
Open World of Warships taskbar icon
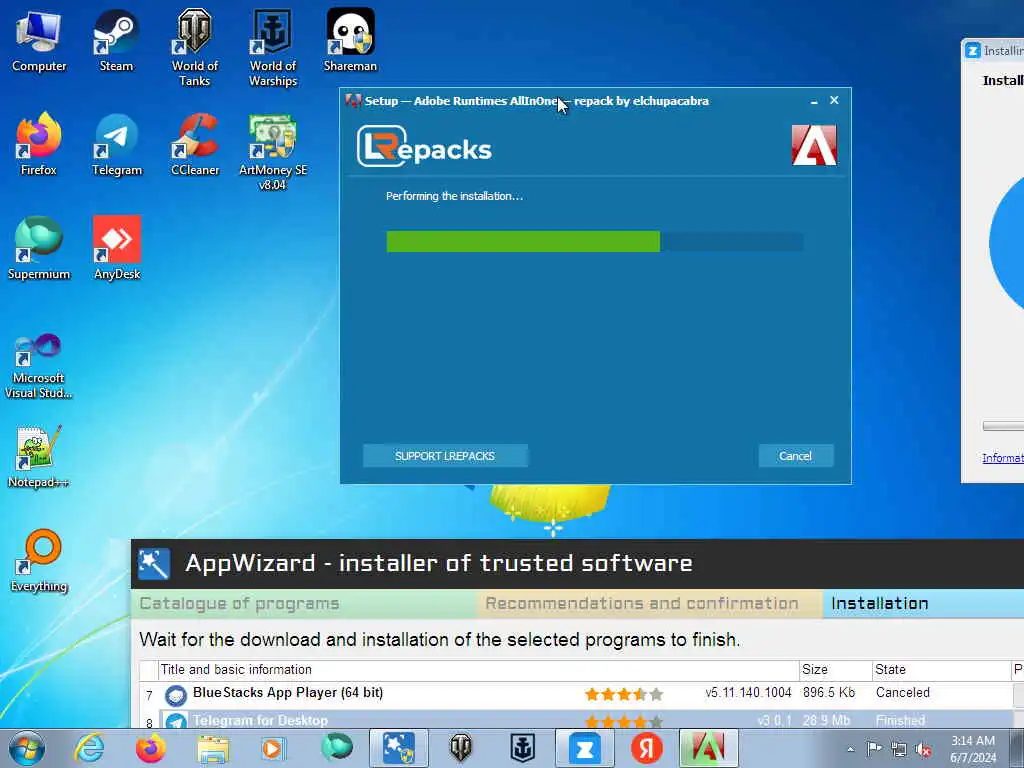[522, 748]
